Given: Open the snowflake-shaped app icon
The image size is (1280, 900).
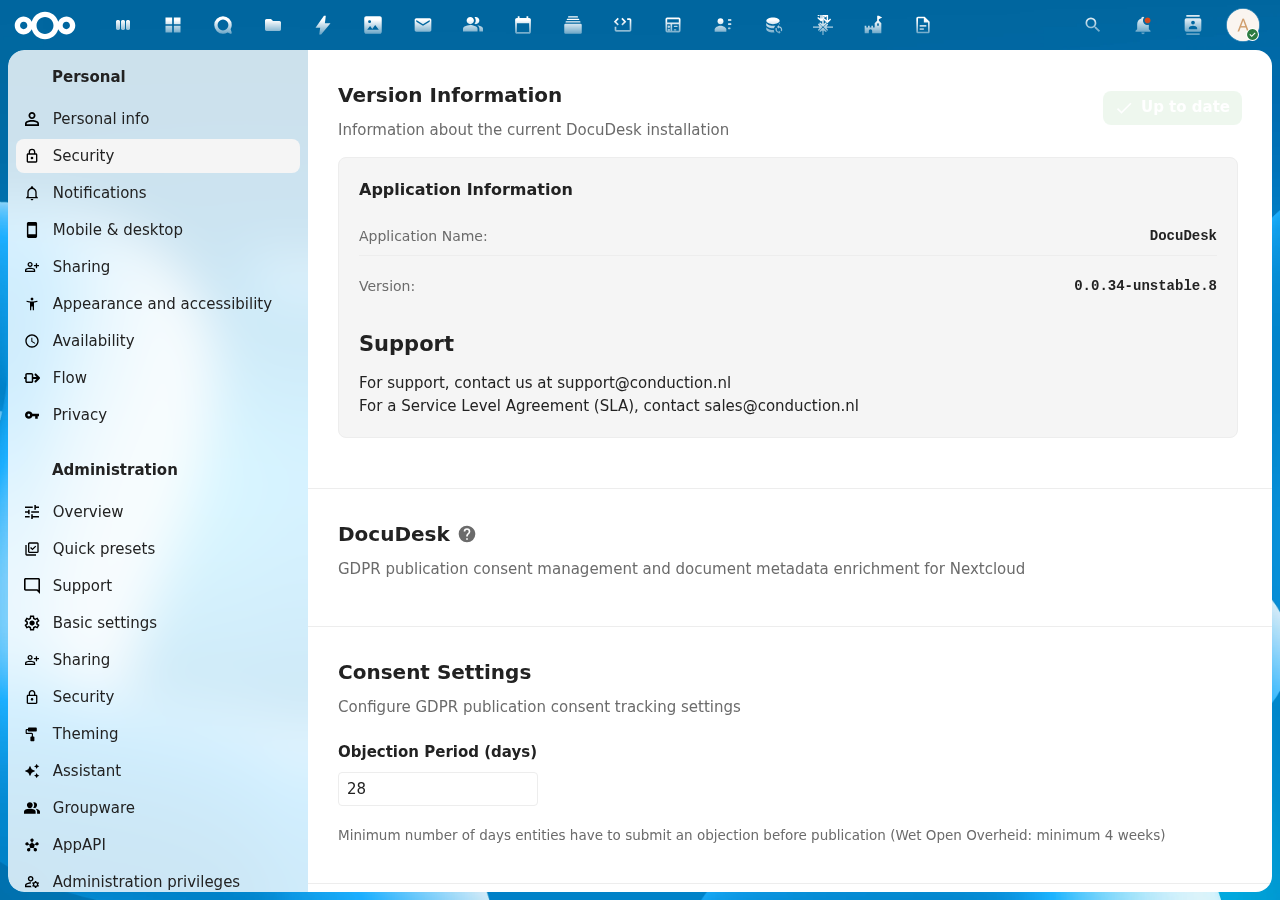Looking at the screenshot, I should (823, 25).
